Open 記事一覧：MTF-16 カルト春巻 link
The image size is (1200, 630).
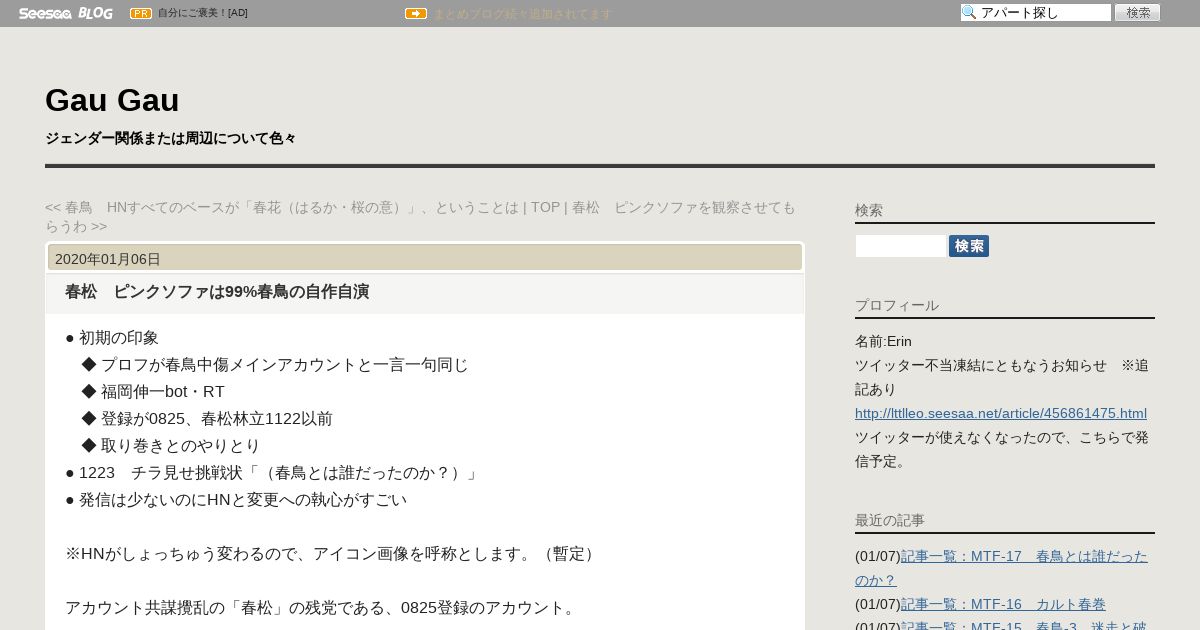click(x=1003, y=604)
